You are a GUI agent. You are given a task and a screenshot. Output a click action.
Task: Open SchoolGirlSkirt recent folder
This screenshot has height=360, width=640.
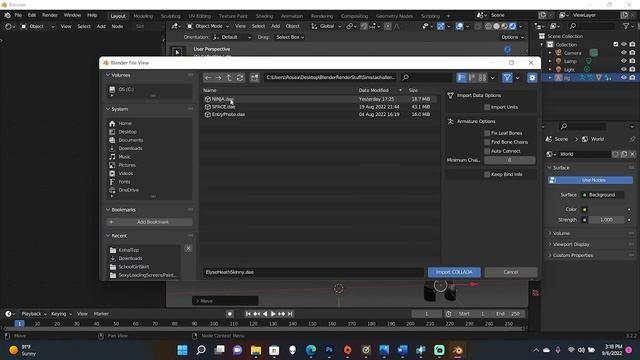coord(133,267)
